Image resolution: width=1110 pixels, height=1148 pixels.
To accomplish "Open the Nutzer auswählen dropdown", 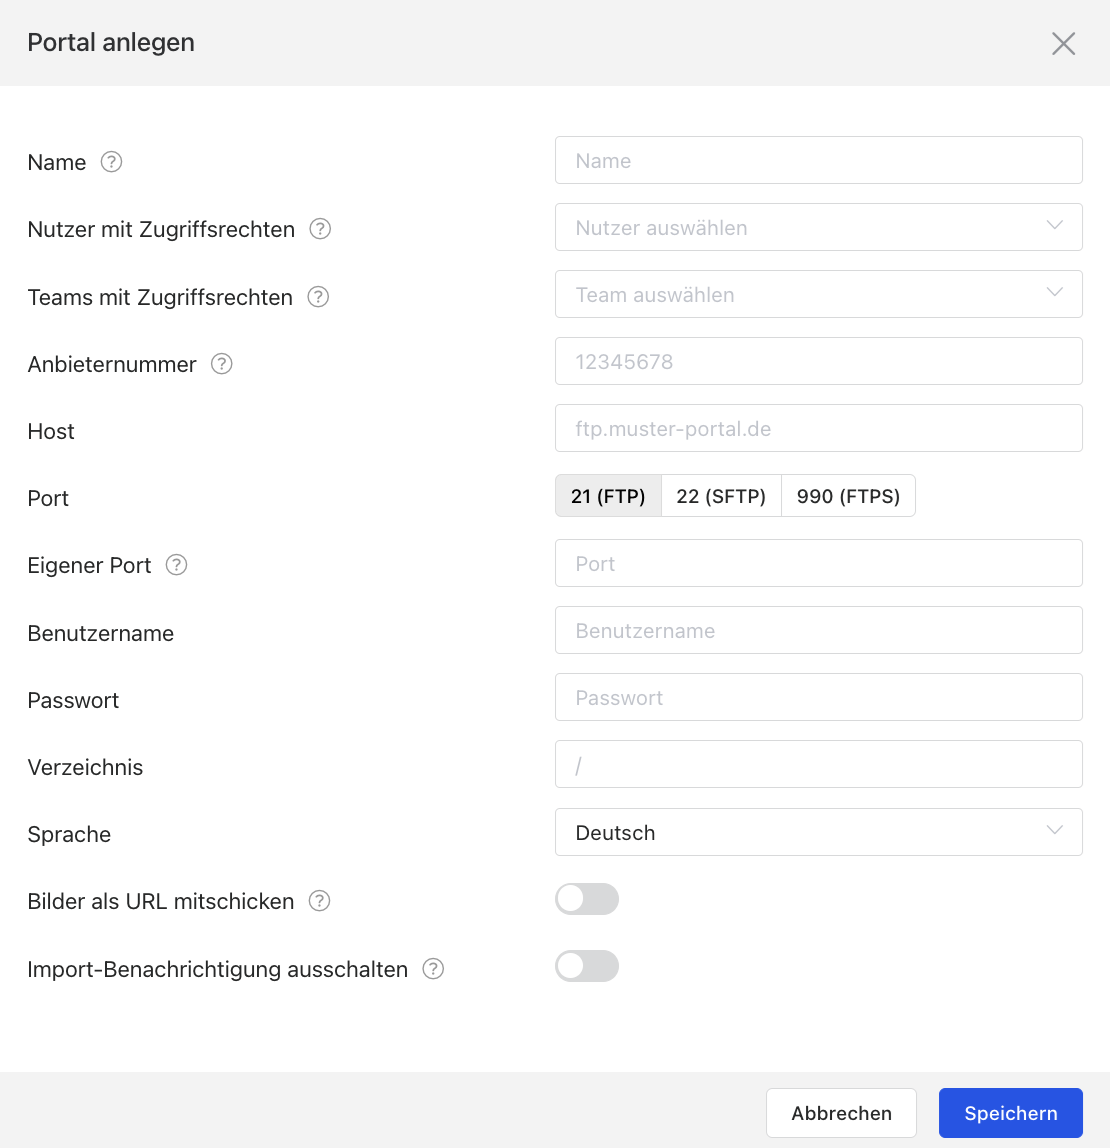I will [x=819, y=227].
